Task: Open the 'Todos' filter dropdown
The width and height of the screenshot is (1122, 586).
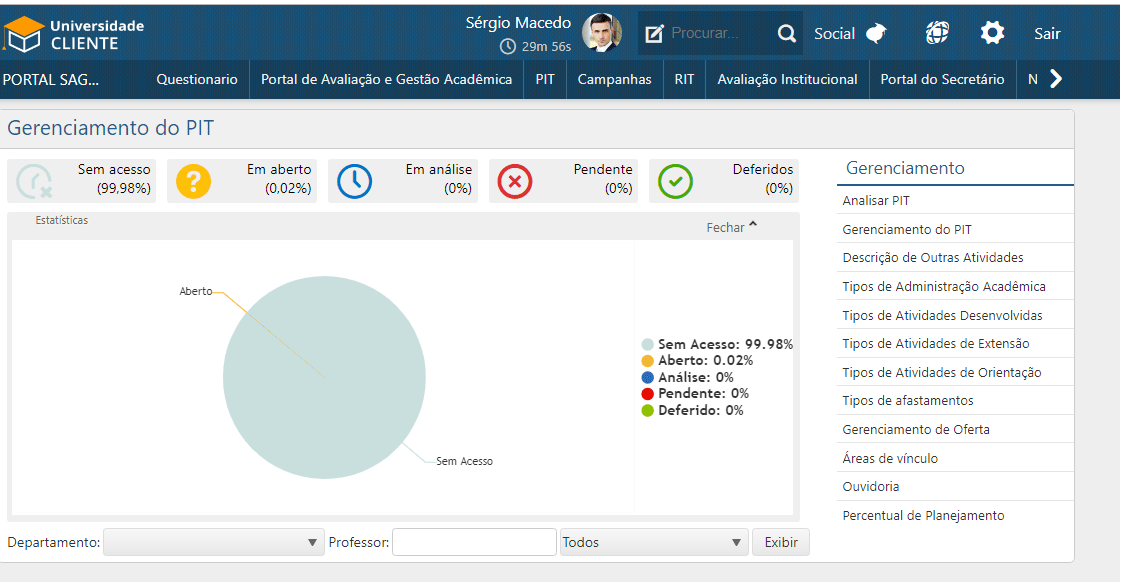Action: tap(654, 542)
